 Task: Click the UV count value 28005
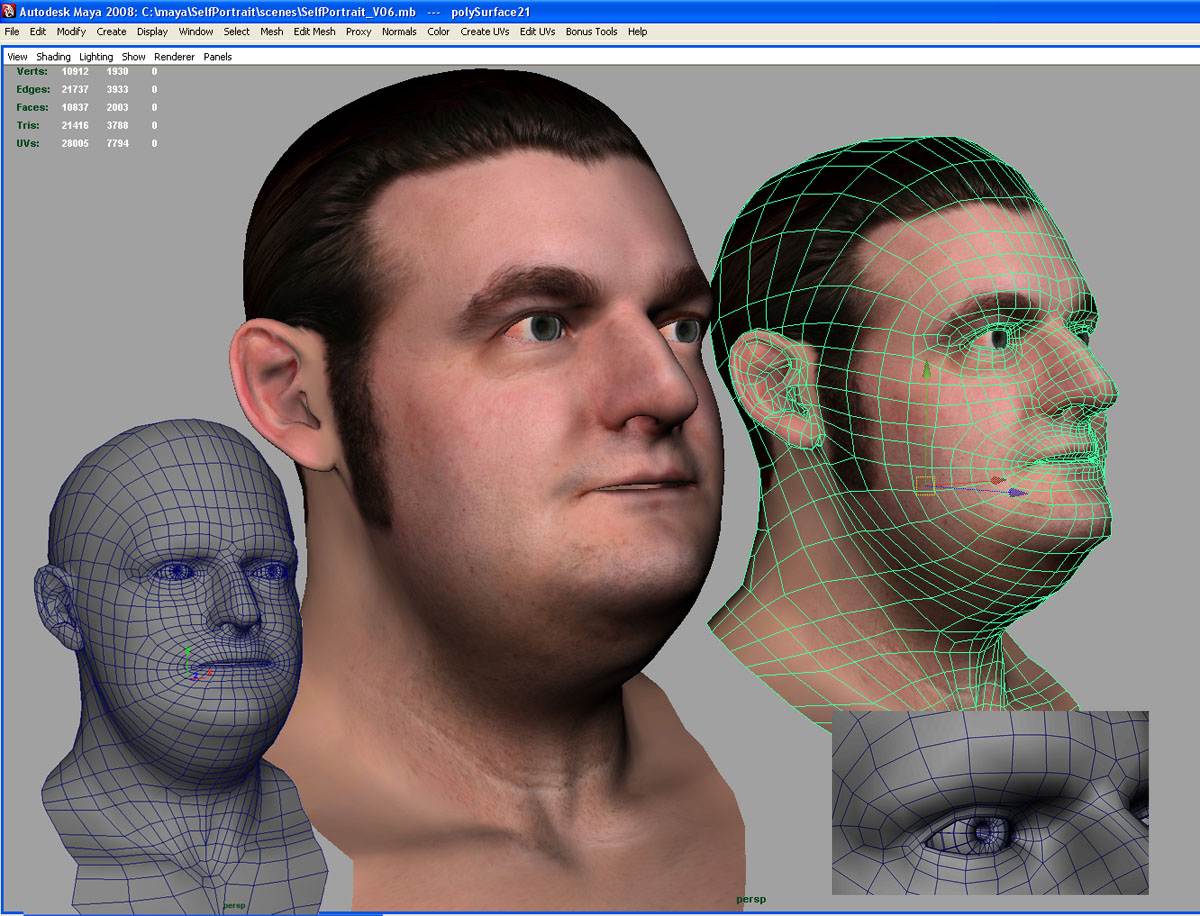coord(76,144)
